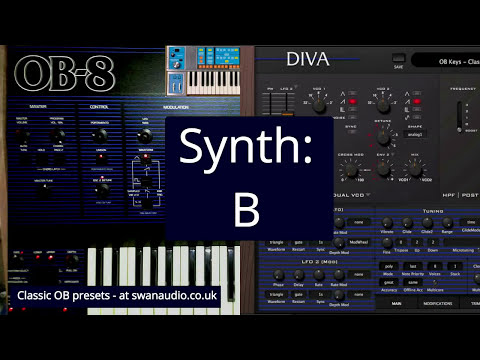480x360 pixels.
Task: Toggle VCO 1 sawtooth waveform switch
Action: coord(352,101)
